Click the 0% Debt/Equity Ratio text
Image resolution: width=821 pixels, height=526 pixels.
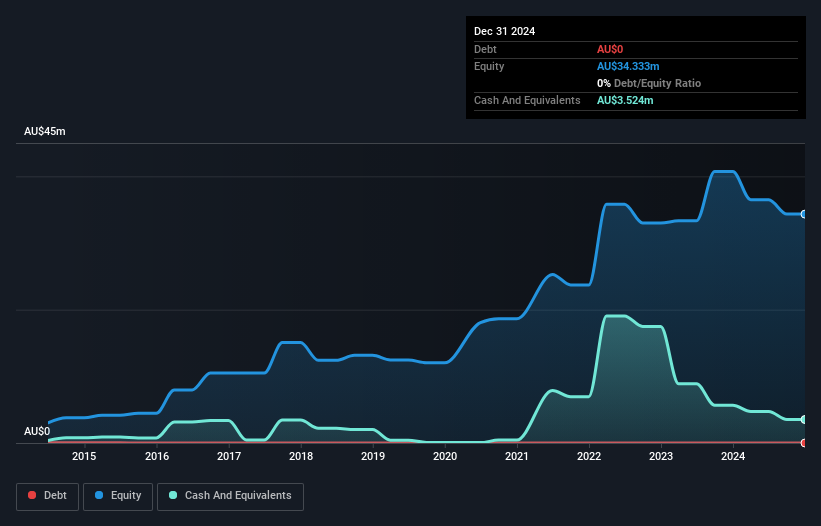point(649,83)
